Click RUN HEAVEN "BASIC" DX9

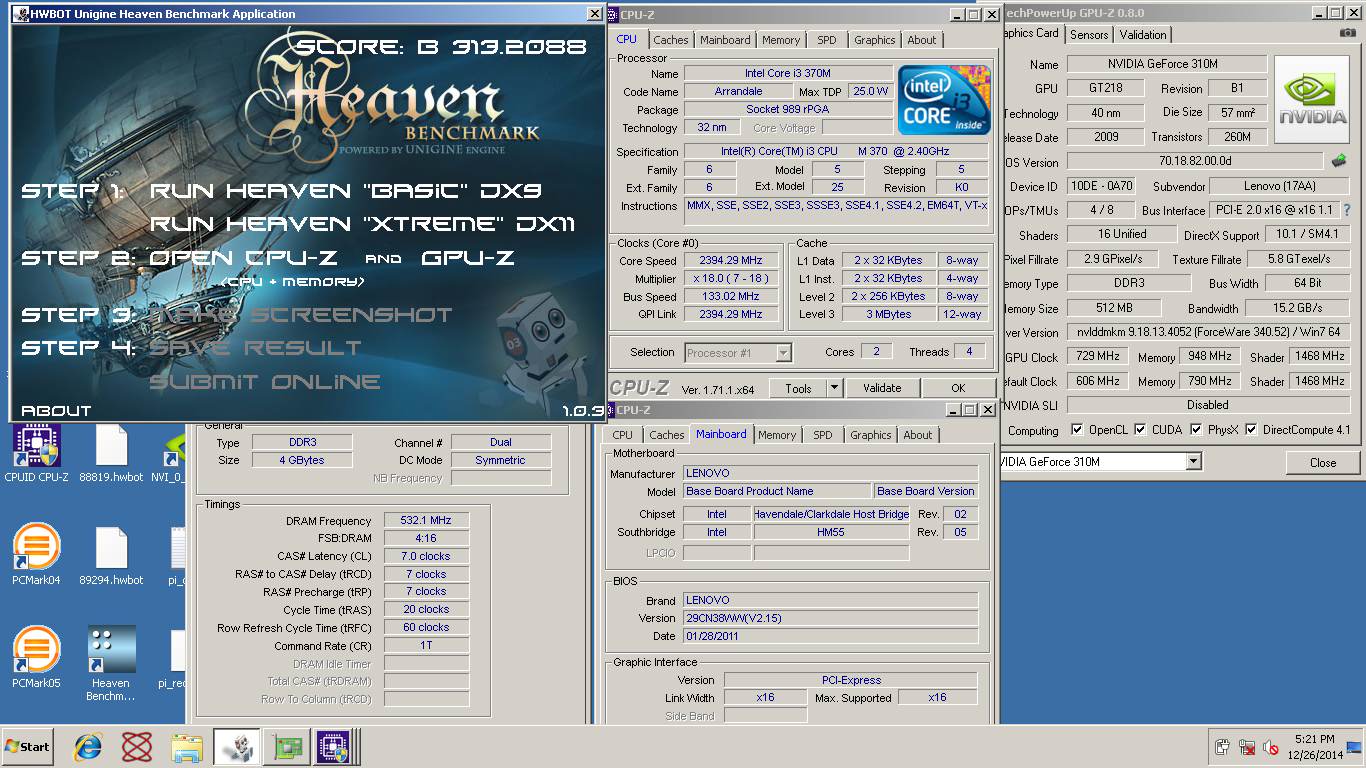346,190
